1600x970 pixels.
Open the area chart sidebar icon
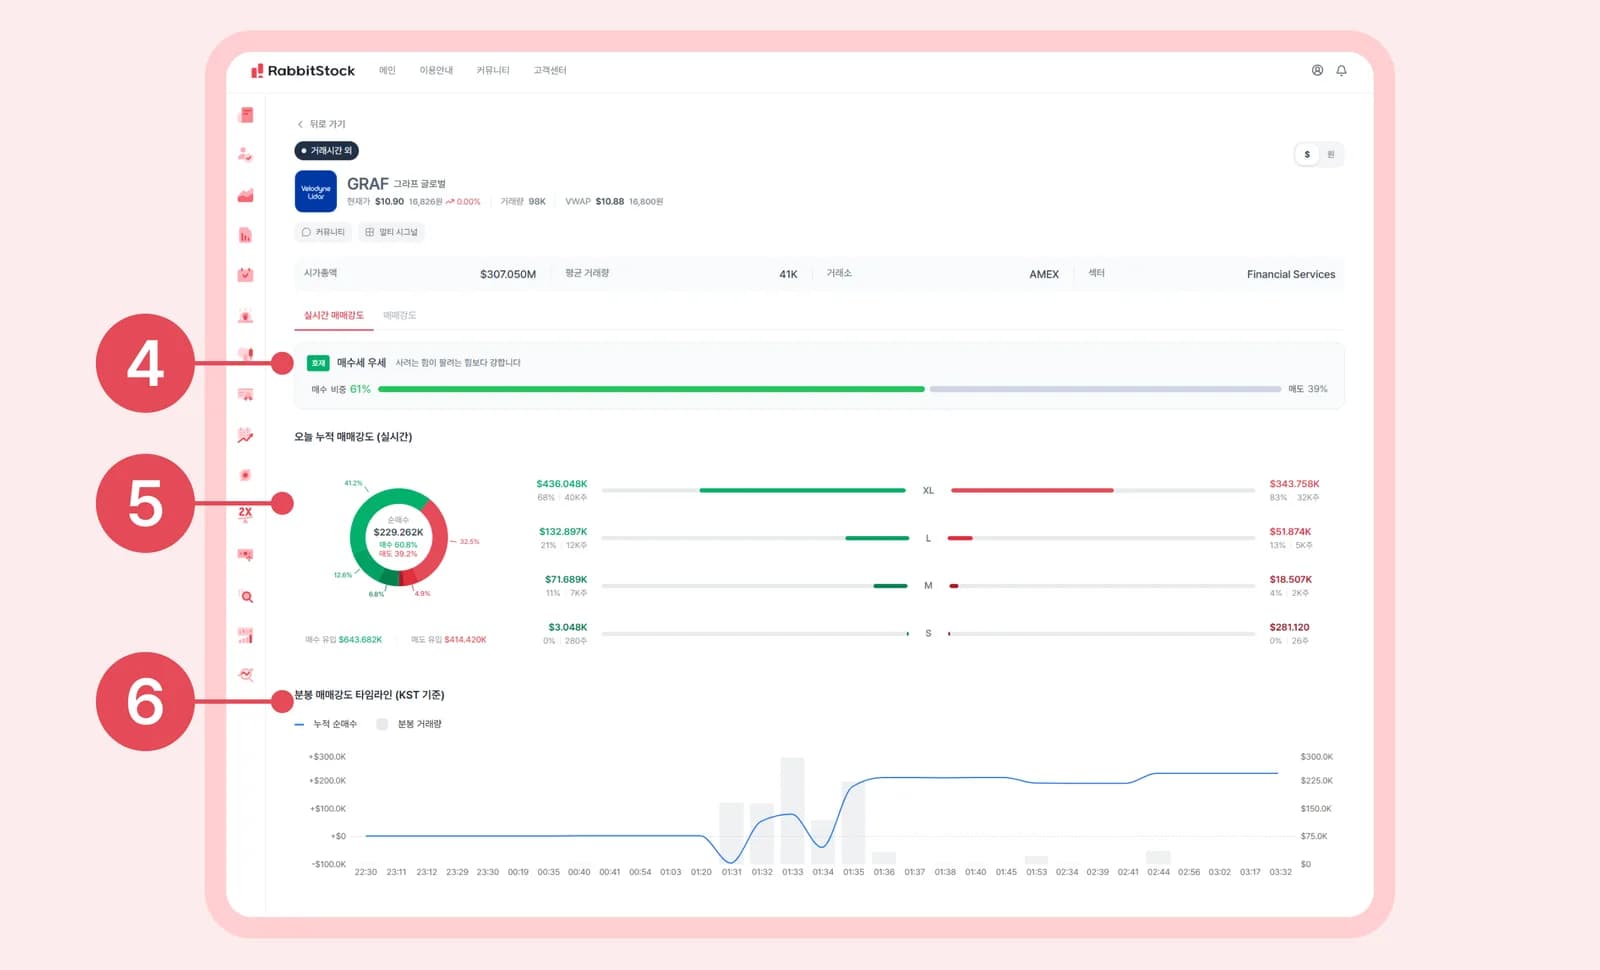pos(246,195)
